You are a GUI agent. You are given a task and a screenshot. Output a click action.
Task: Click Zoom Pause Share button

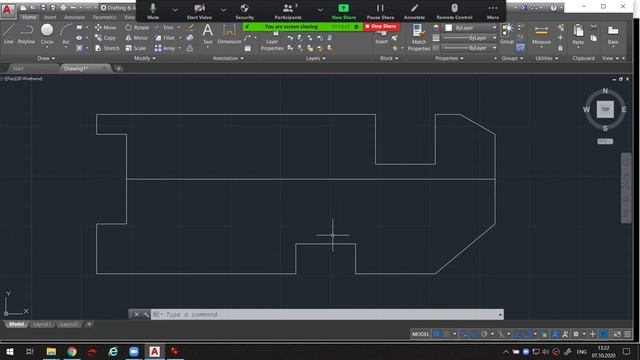(380, 11)
